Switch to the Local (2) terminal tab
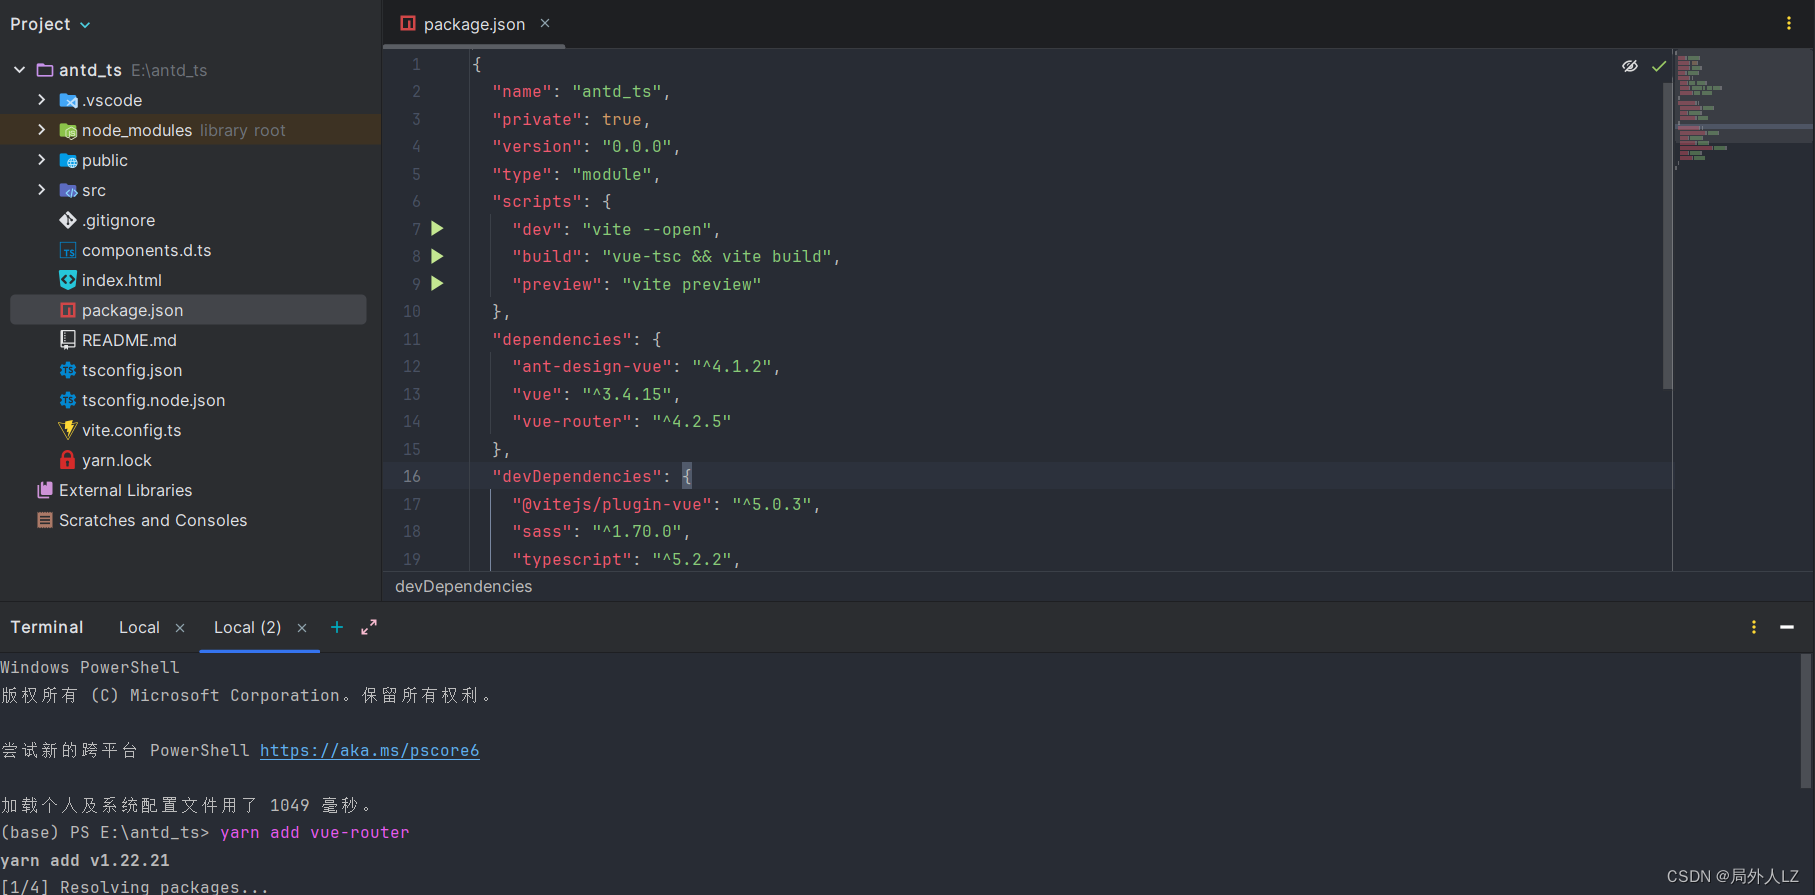The width and height of the screenshot is (1815, 895). 247,628
